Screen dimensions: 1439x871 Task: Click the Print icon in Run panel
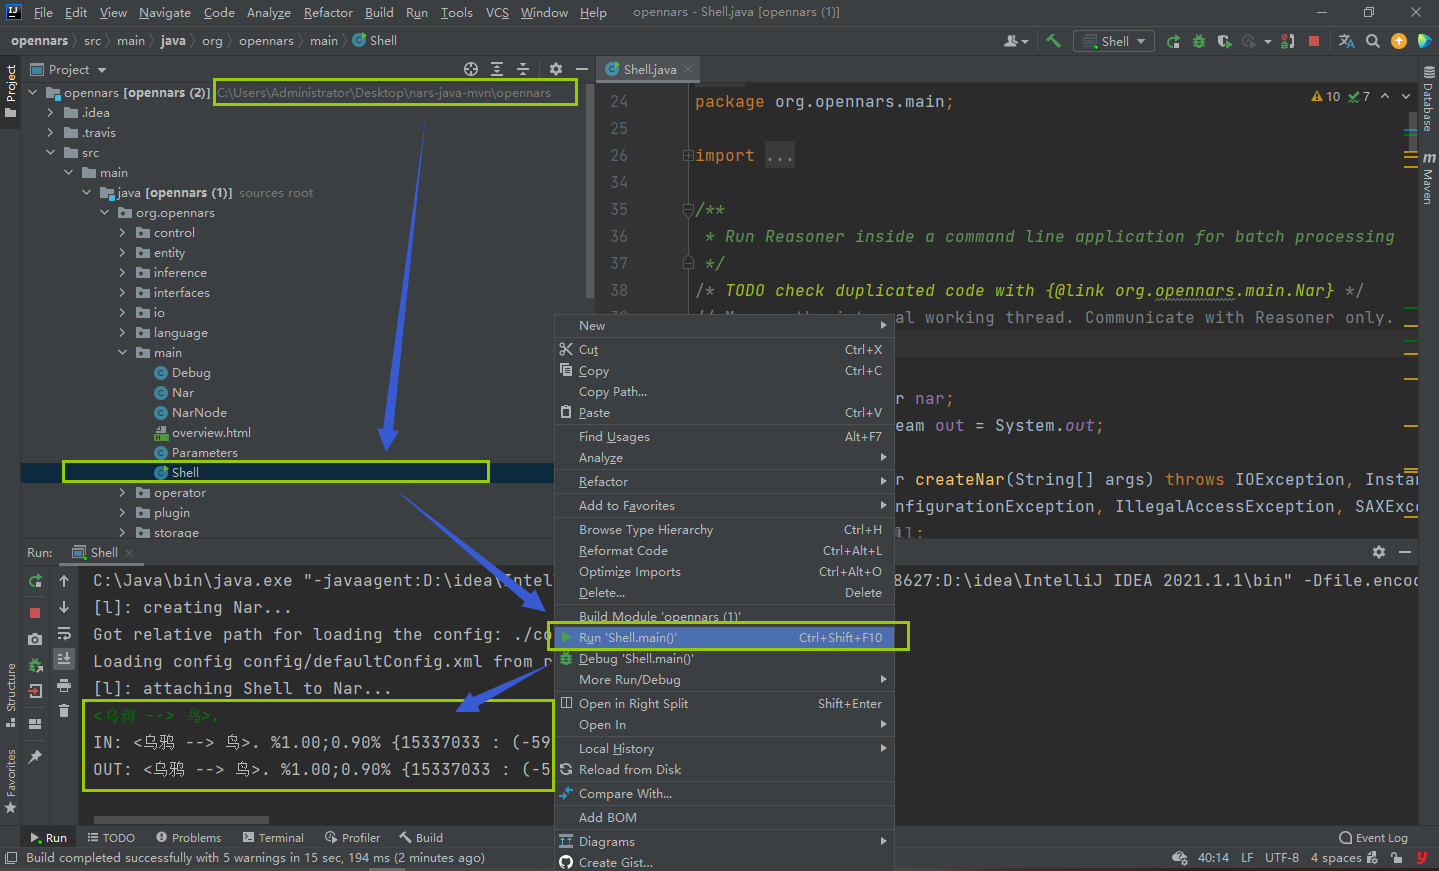(64, 685)
